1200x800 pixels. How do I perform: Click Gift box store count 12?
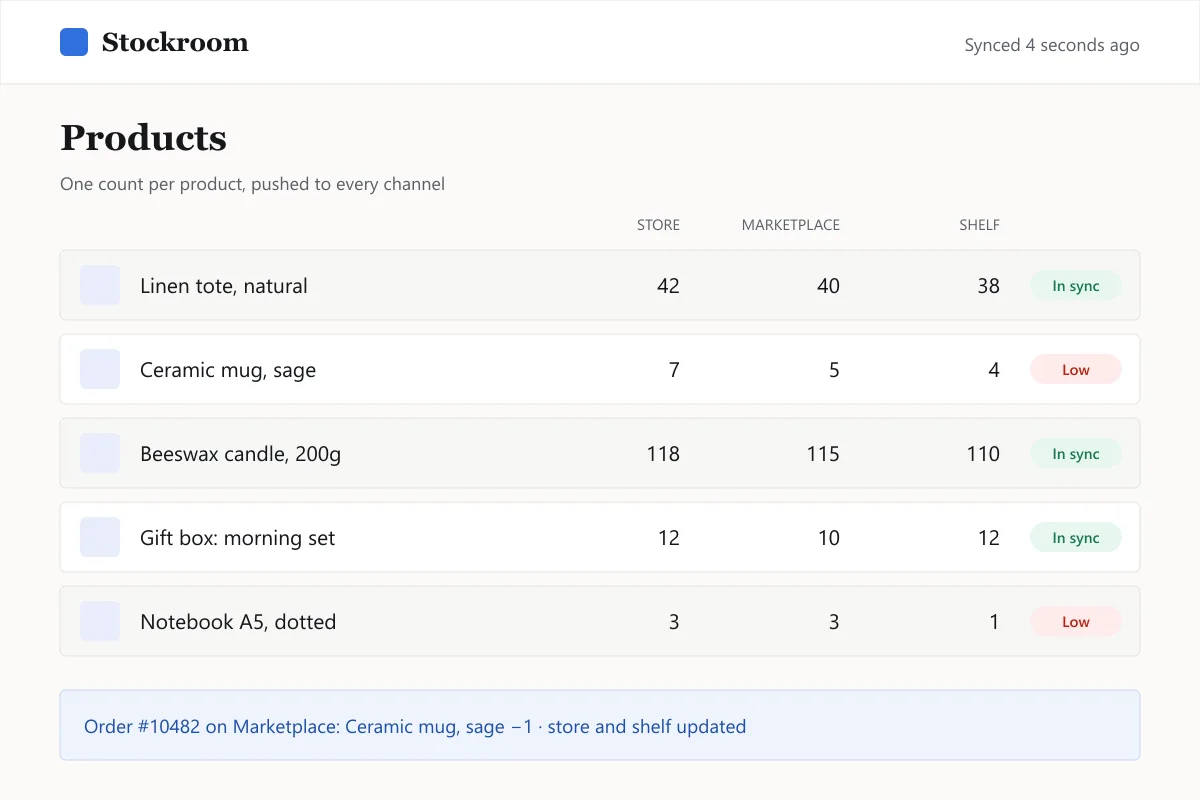(668, 538)
